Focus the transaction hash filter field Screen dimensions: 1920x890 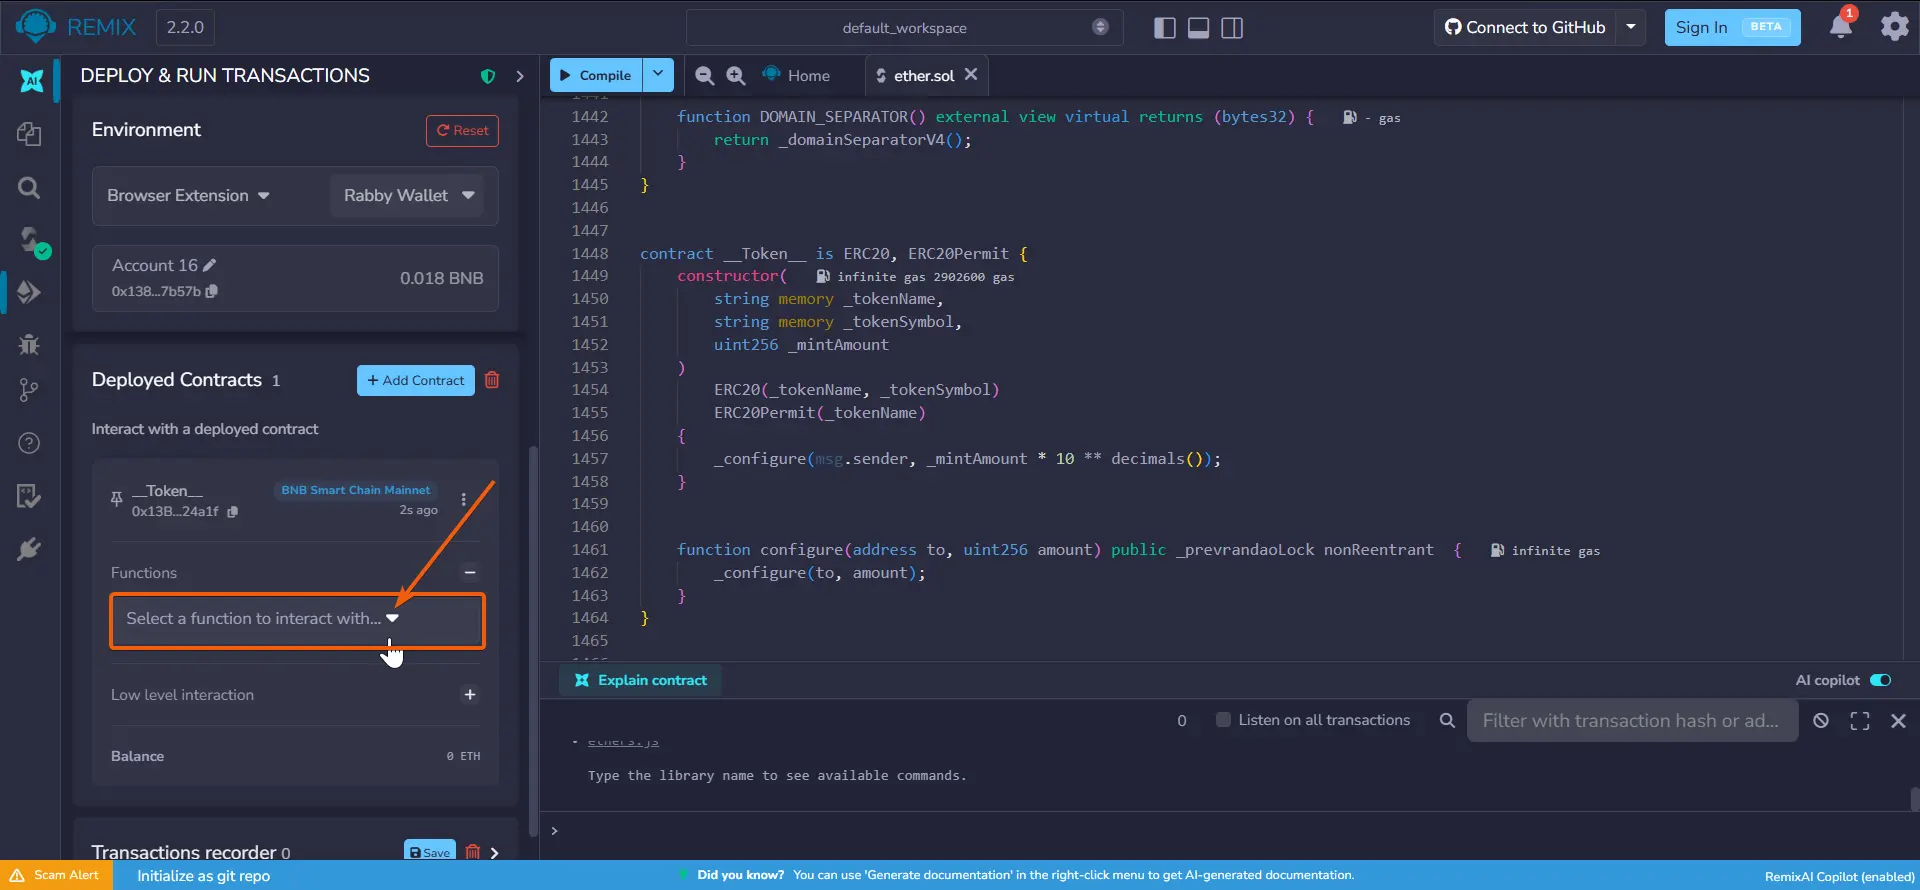pos(1632,720)
